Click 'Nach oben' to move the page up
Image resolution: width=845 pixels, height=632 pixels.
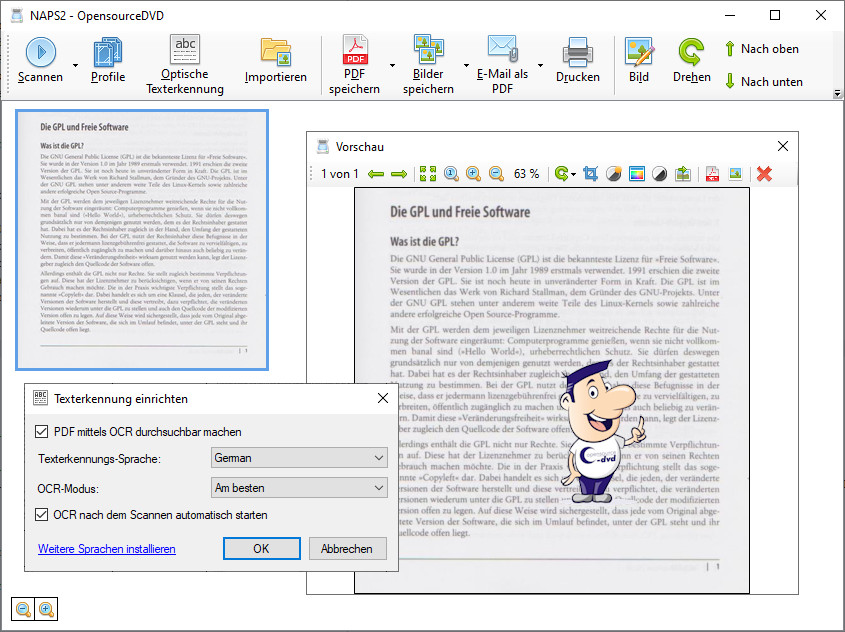(x=761, y=48)
